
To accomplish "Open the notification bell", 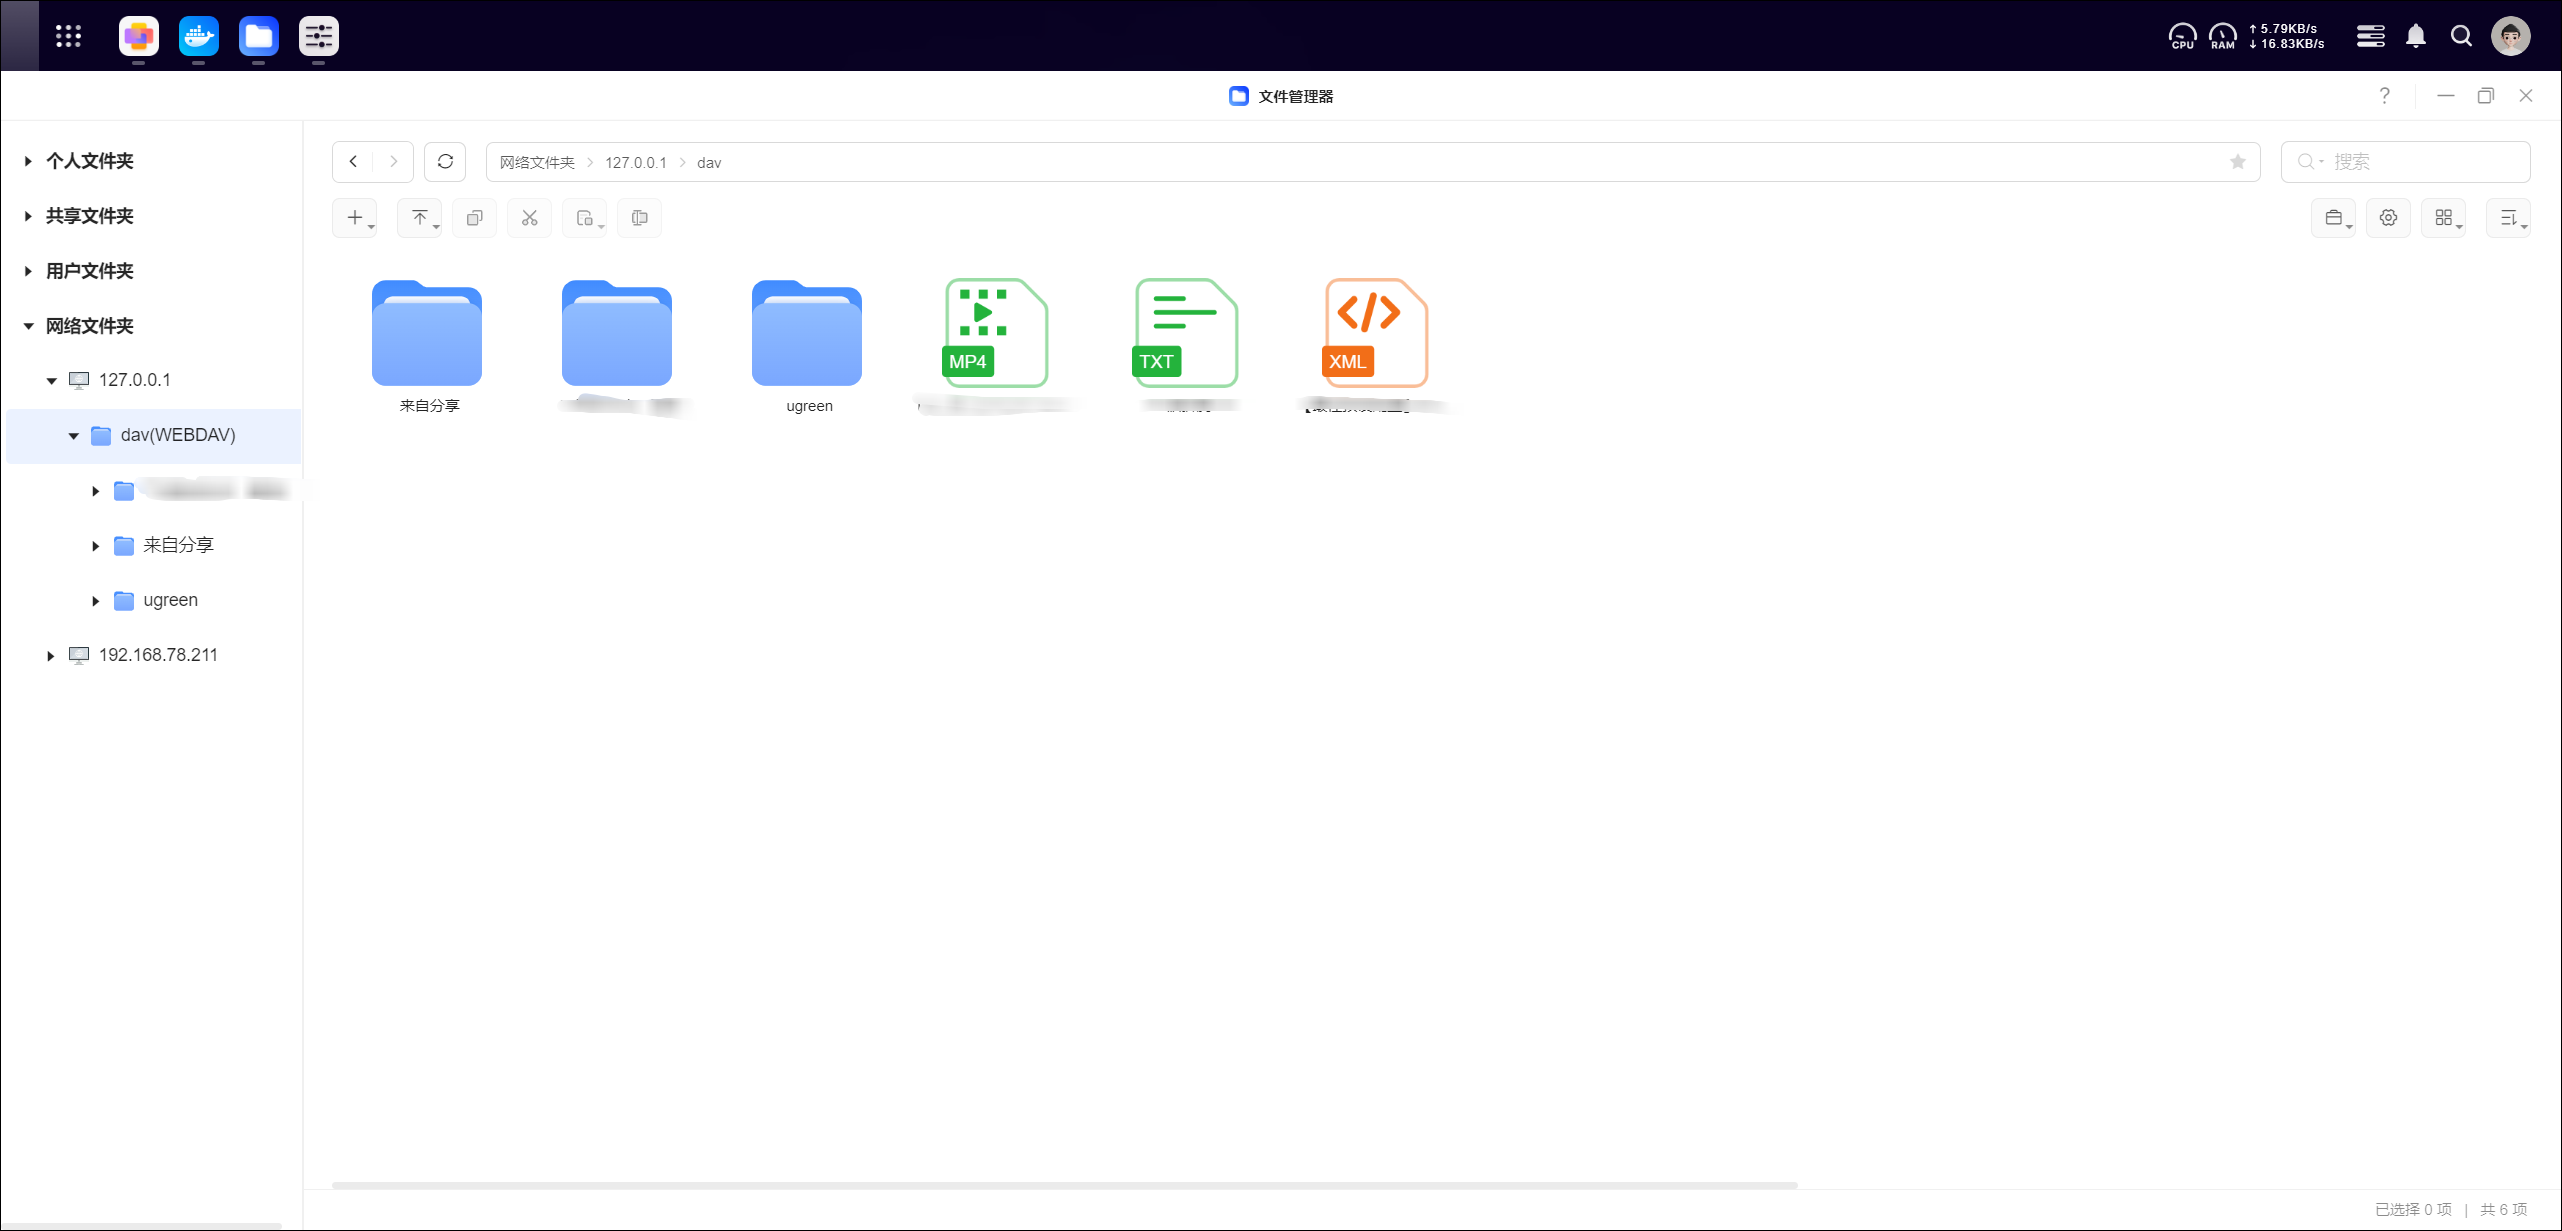I will 2415,37.
